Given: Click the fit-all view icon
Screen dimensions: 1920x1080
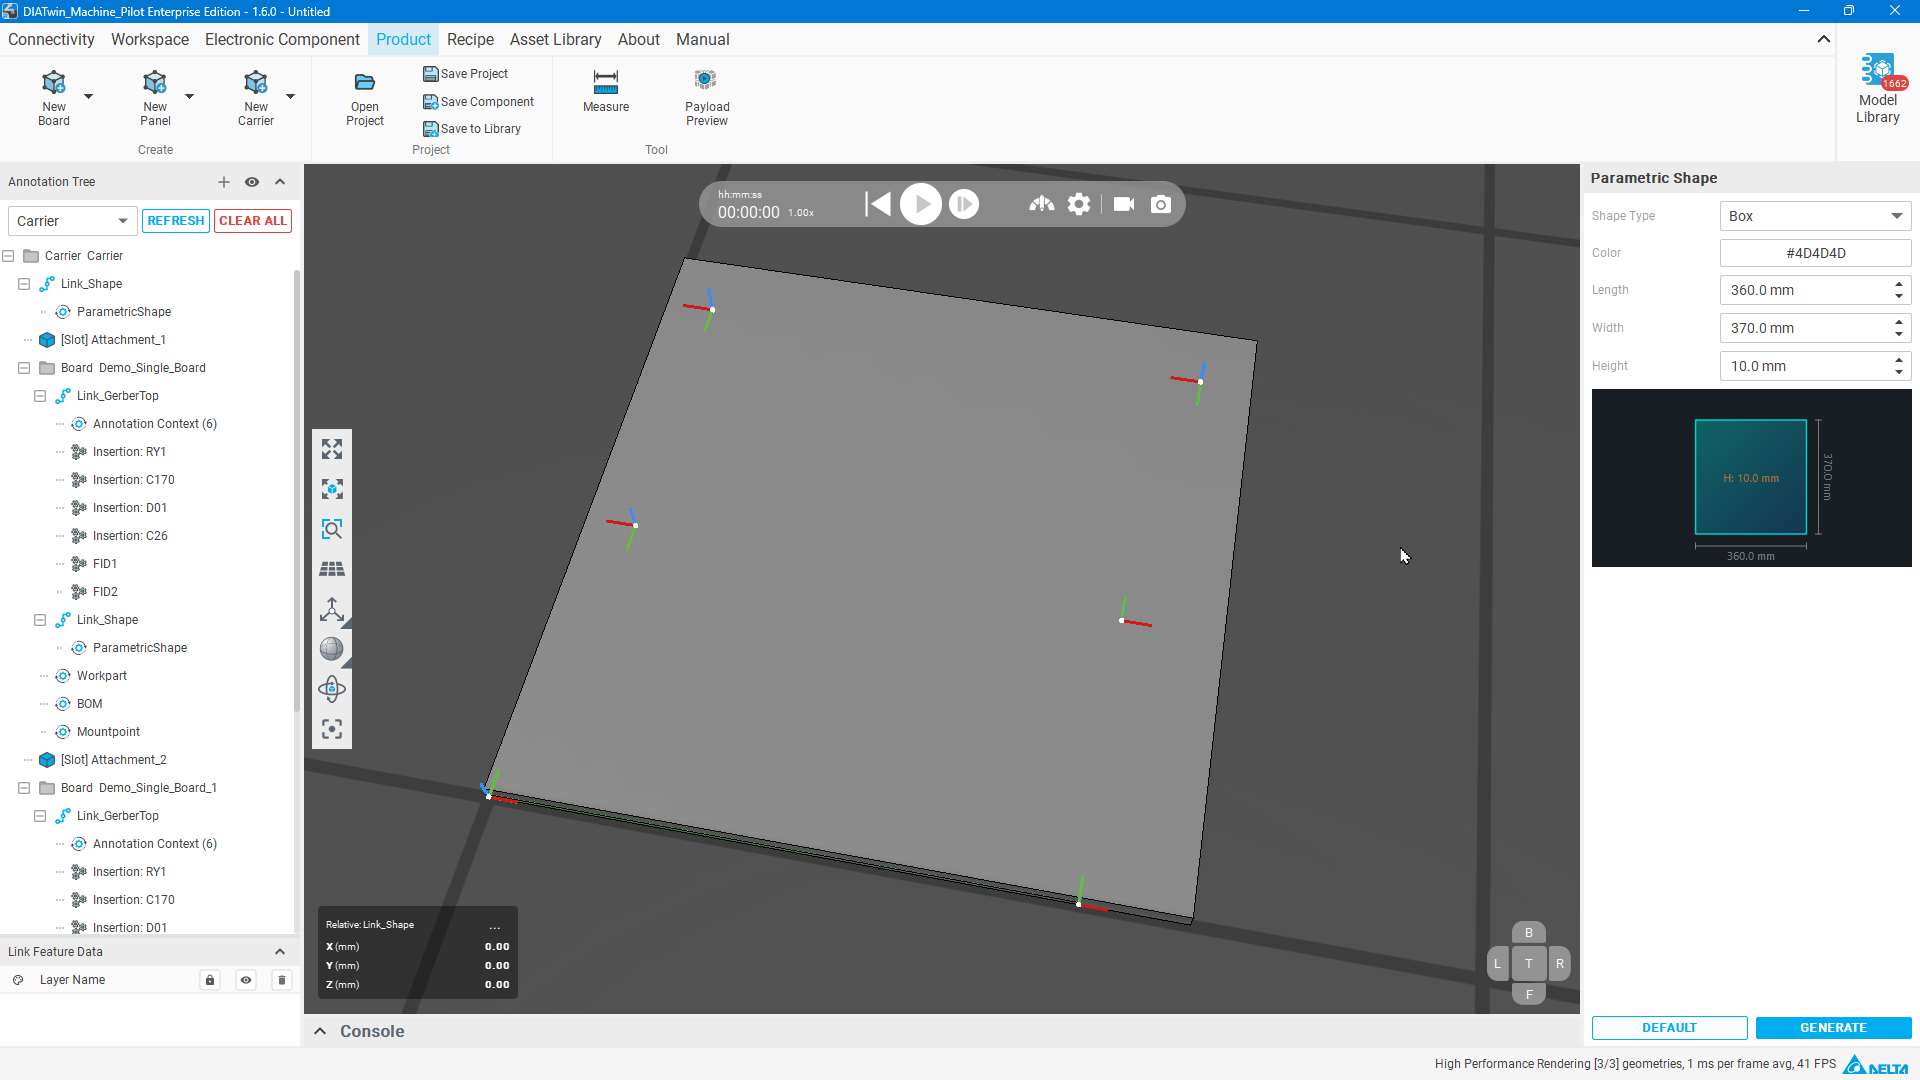Looking at the screenshot, I should point(332,449).
